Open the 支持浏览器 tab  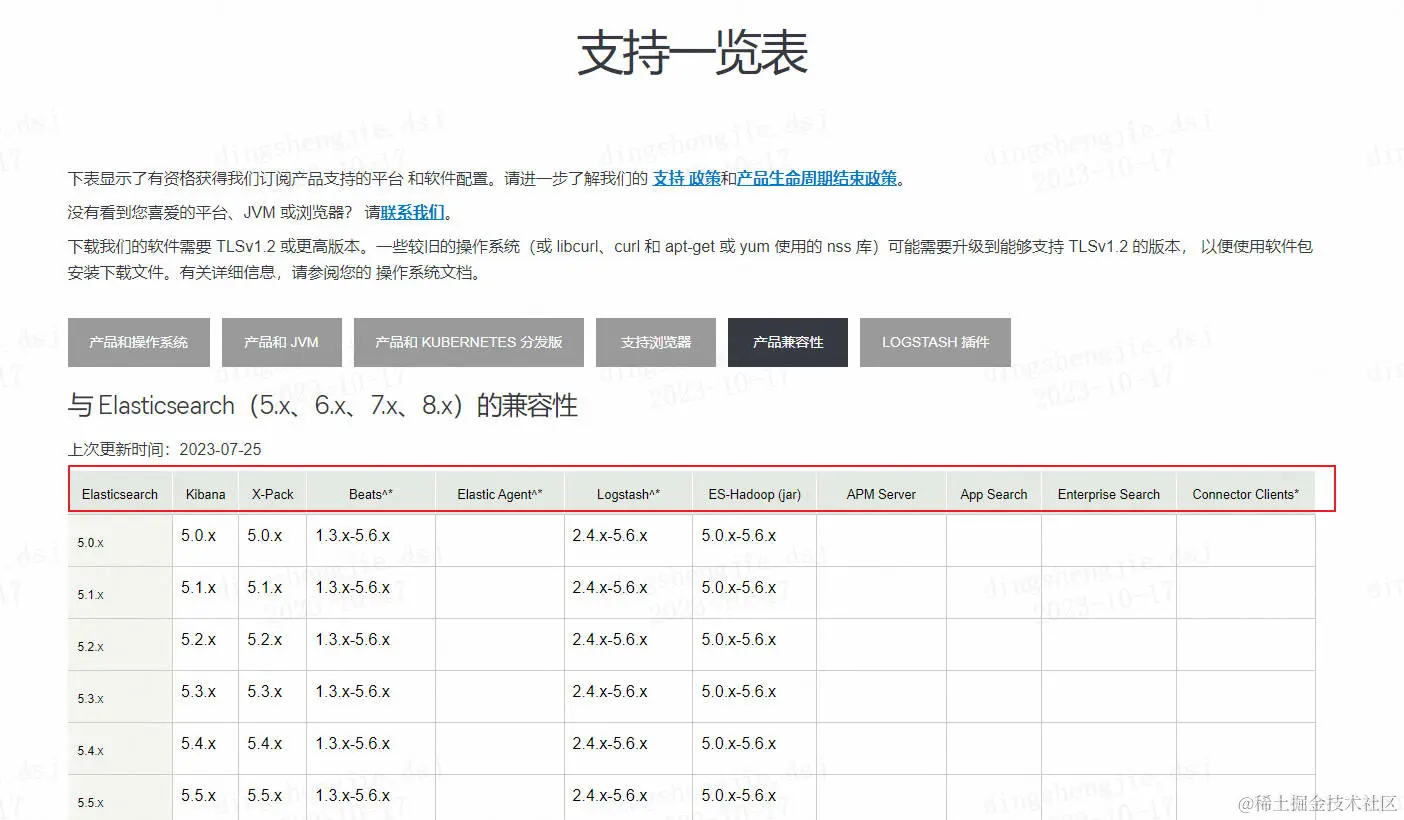656,342
